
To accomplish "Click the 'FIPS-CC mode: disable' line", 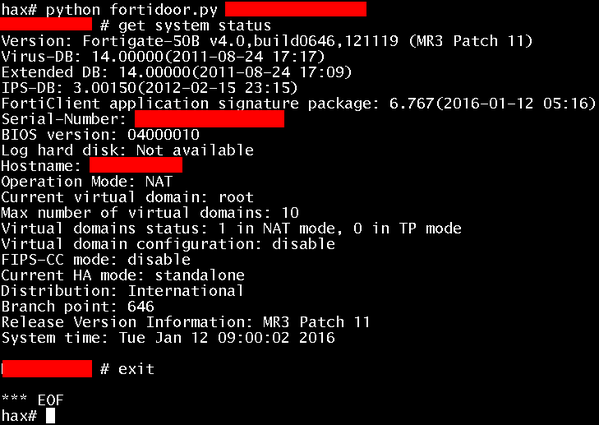I will click(x=96, y=260).
